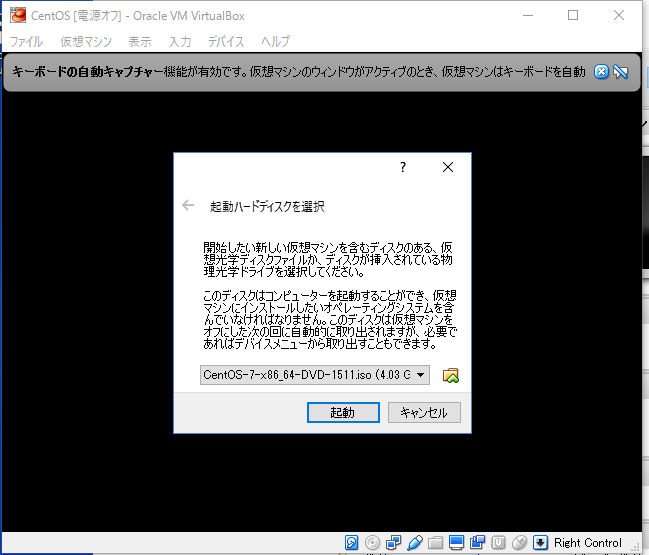
Task: Open the ファイル menu
Action: click(x=26, y=41)
